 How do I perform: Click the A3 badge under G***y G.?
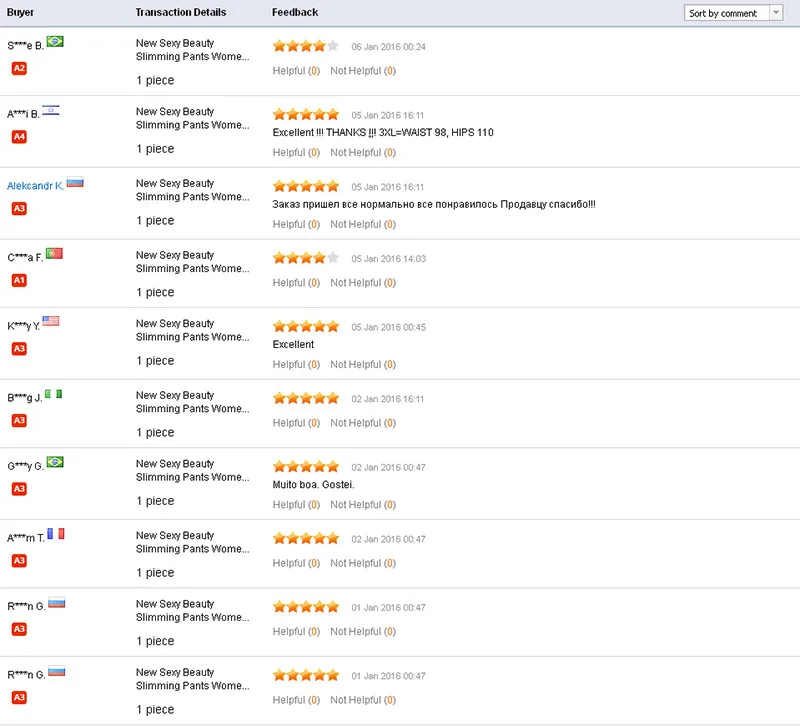click(19, 489)
